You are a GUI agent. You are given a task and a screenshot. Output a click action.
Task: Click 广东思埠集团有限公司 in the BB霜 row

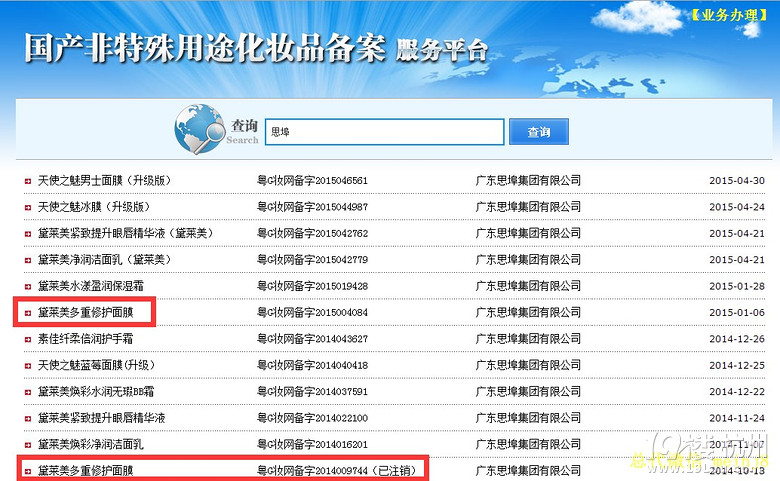click(x=528, y=391)
